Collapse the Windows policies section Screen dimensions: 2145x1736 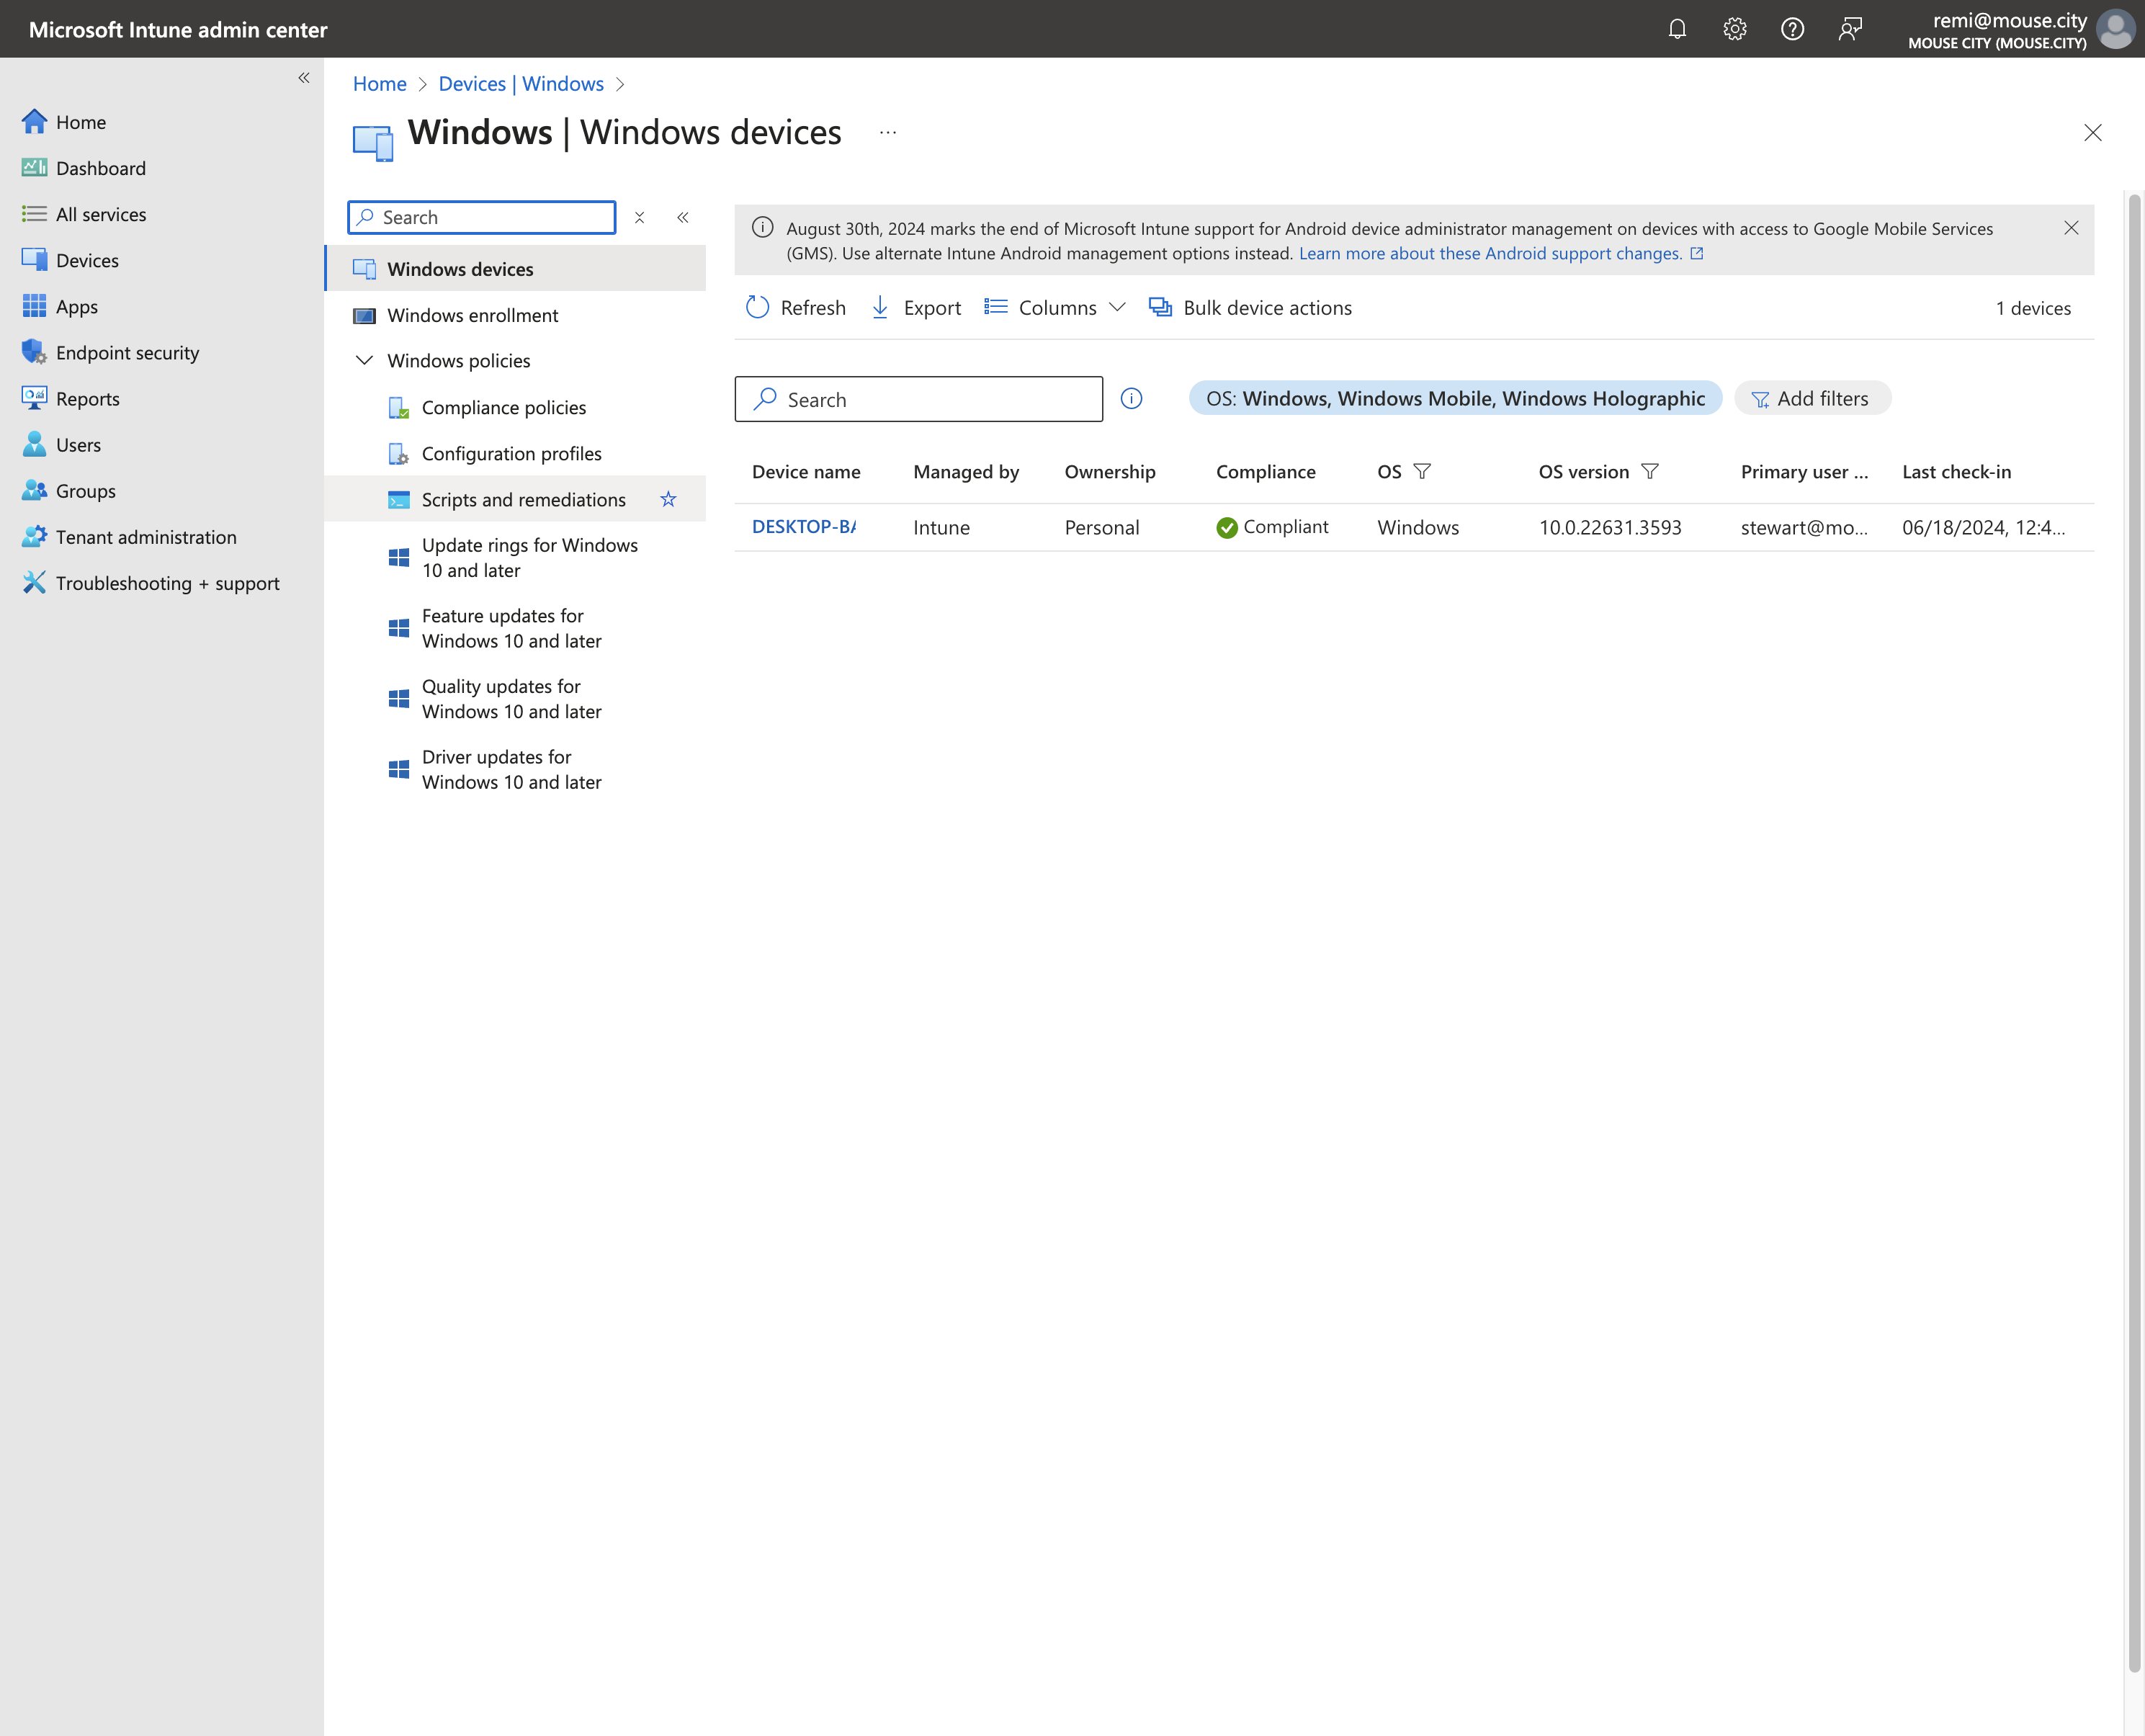(365, 360)
